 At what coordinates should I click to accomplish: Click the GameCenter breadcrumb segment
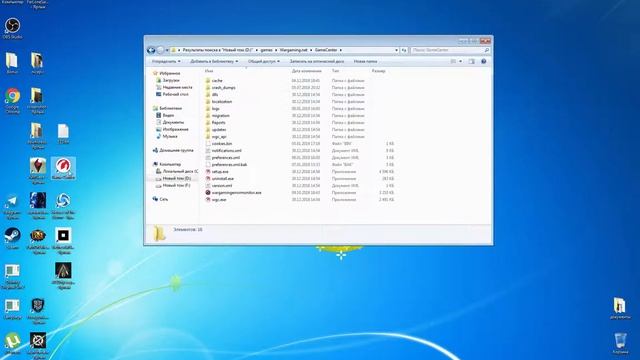tap(326, 50)
